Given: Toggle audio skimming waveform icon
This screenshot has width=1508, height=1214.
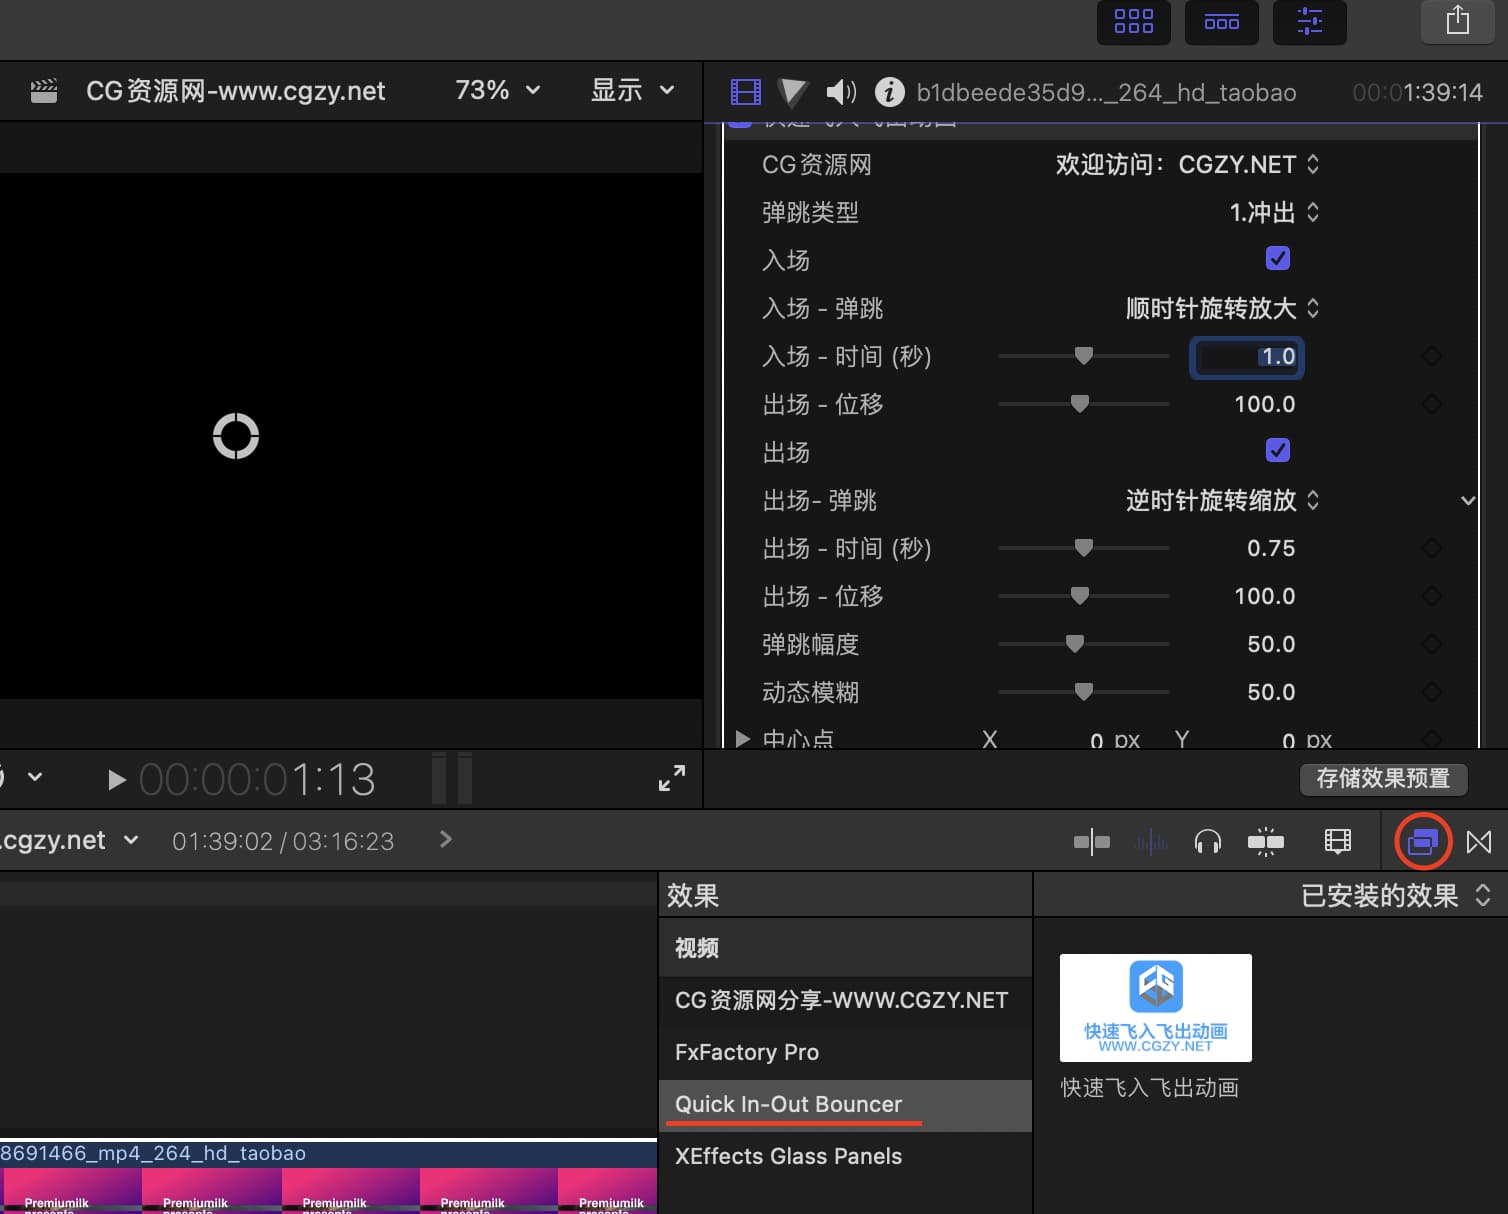Looking at the screenshot, I should click(1151, 842).
